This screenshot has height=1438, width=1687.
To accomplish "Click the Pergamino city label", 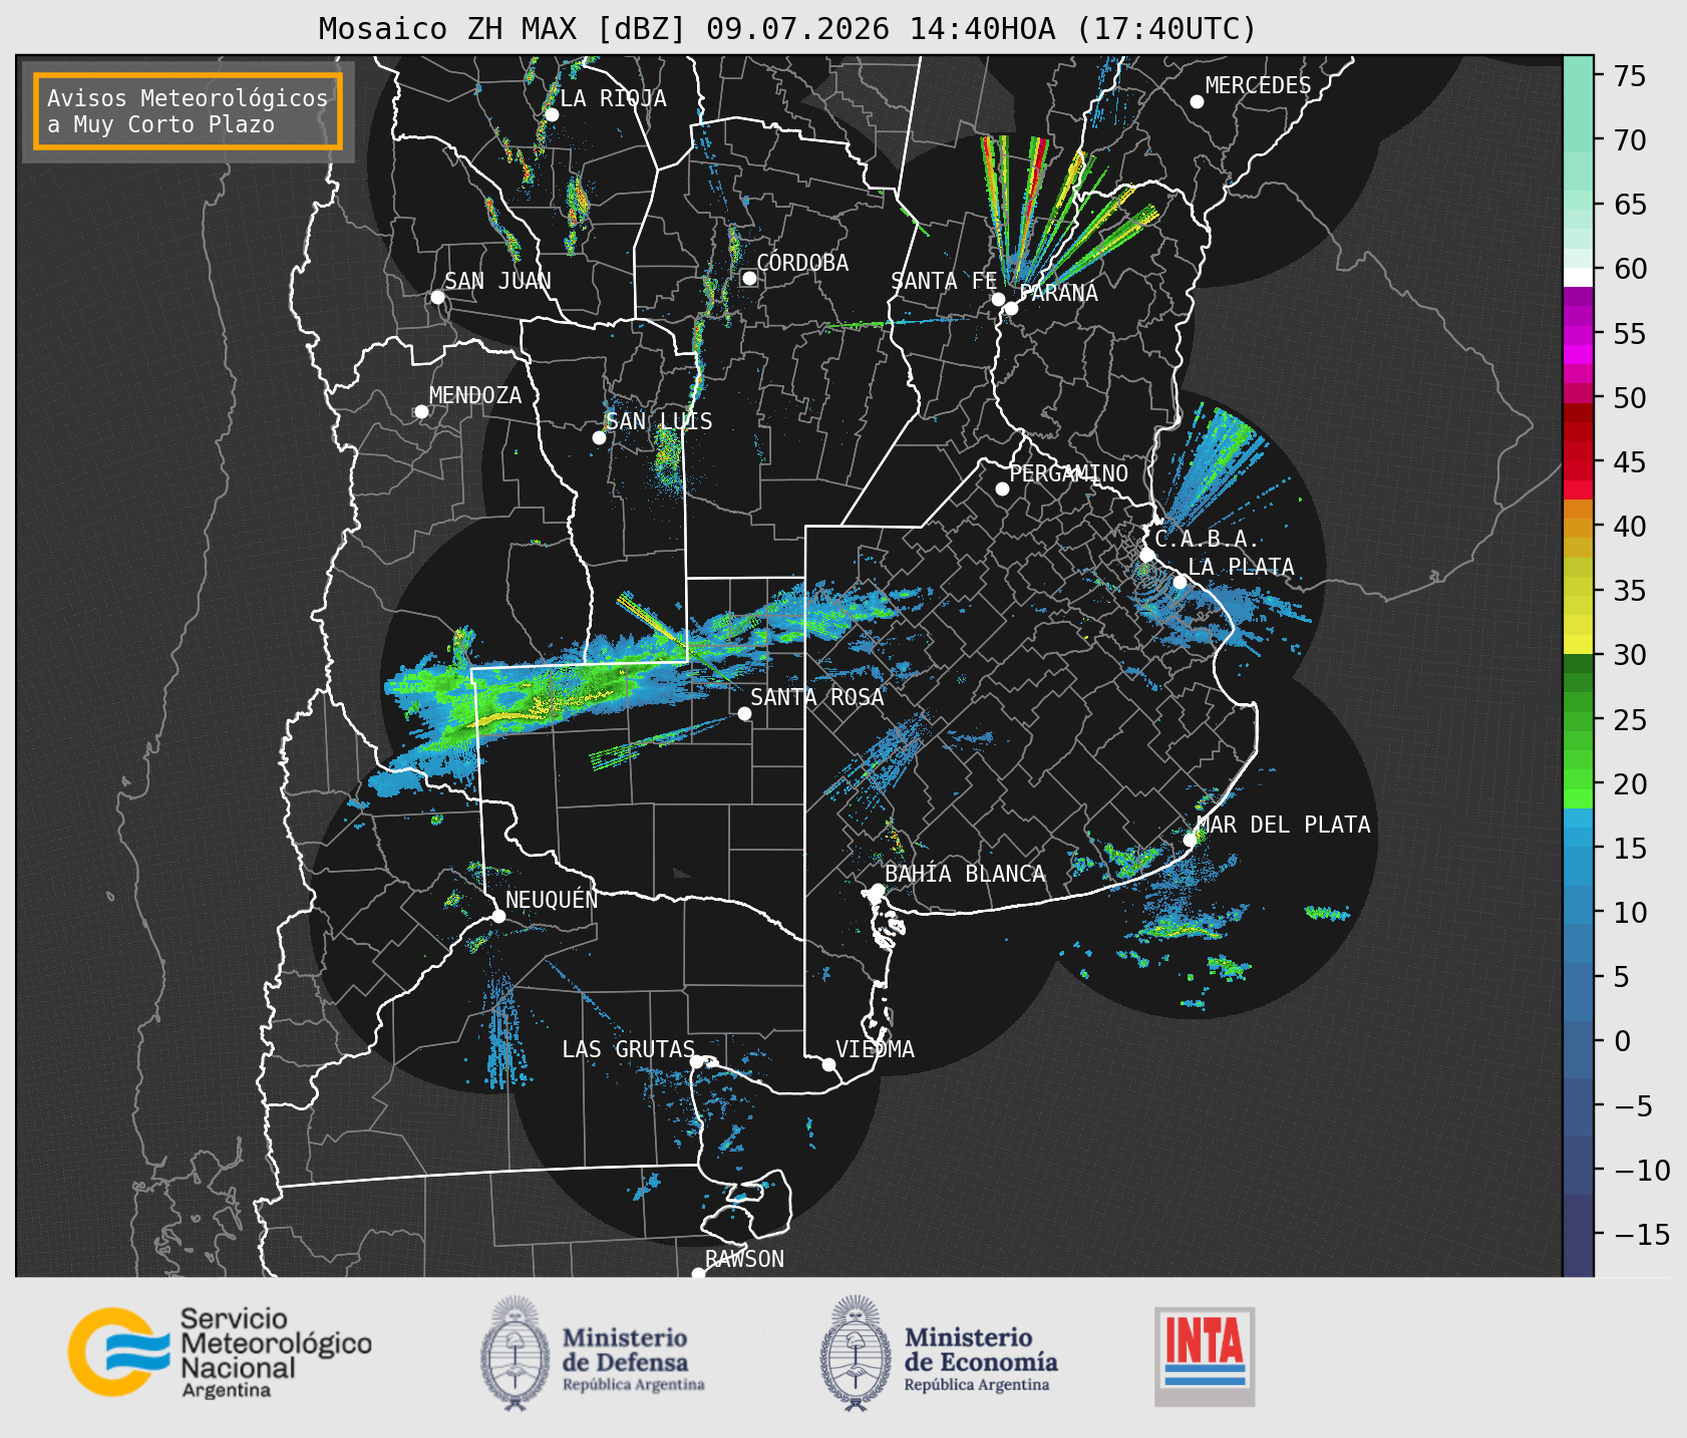I will point(1069,473).
